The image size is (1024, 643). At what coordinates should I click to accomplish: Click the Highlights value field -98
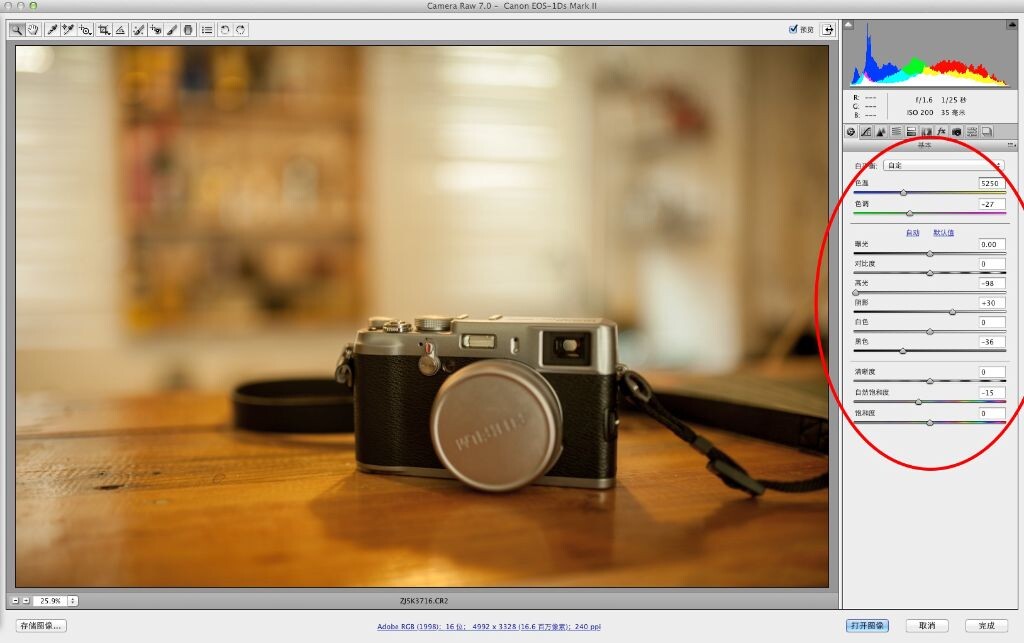[991, 283]
